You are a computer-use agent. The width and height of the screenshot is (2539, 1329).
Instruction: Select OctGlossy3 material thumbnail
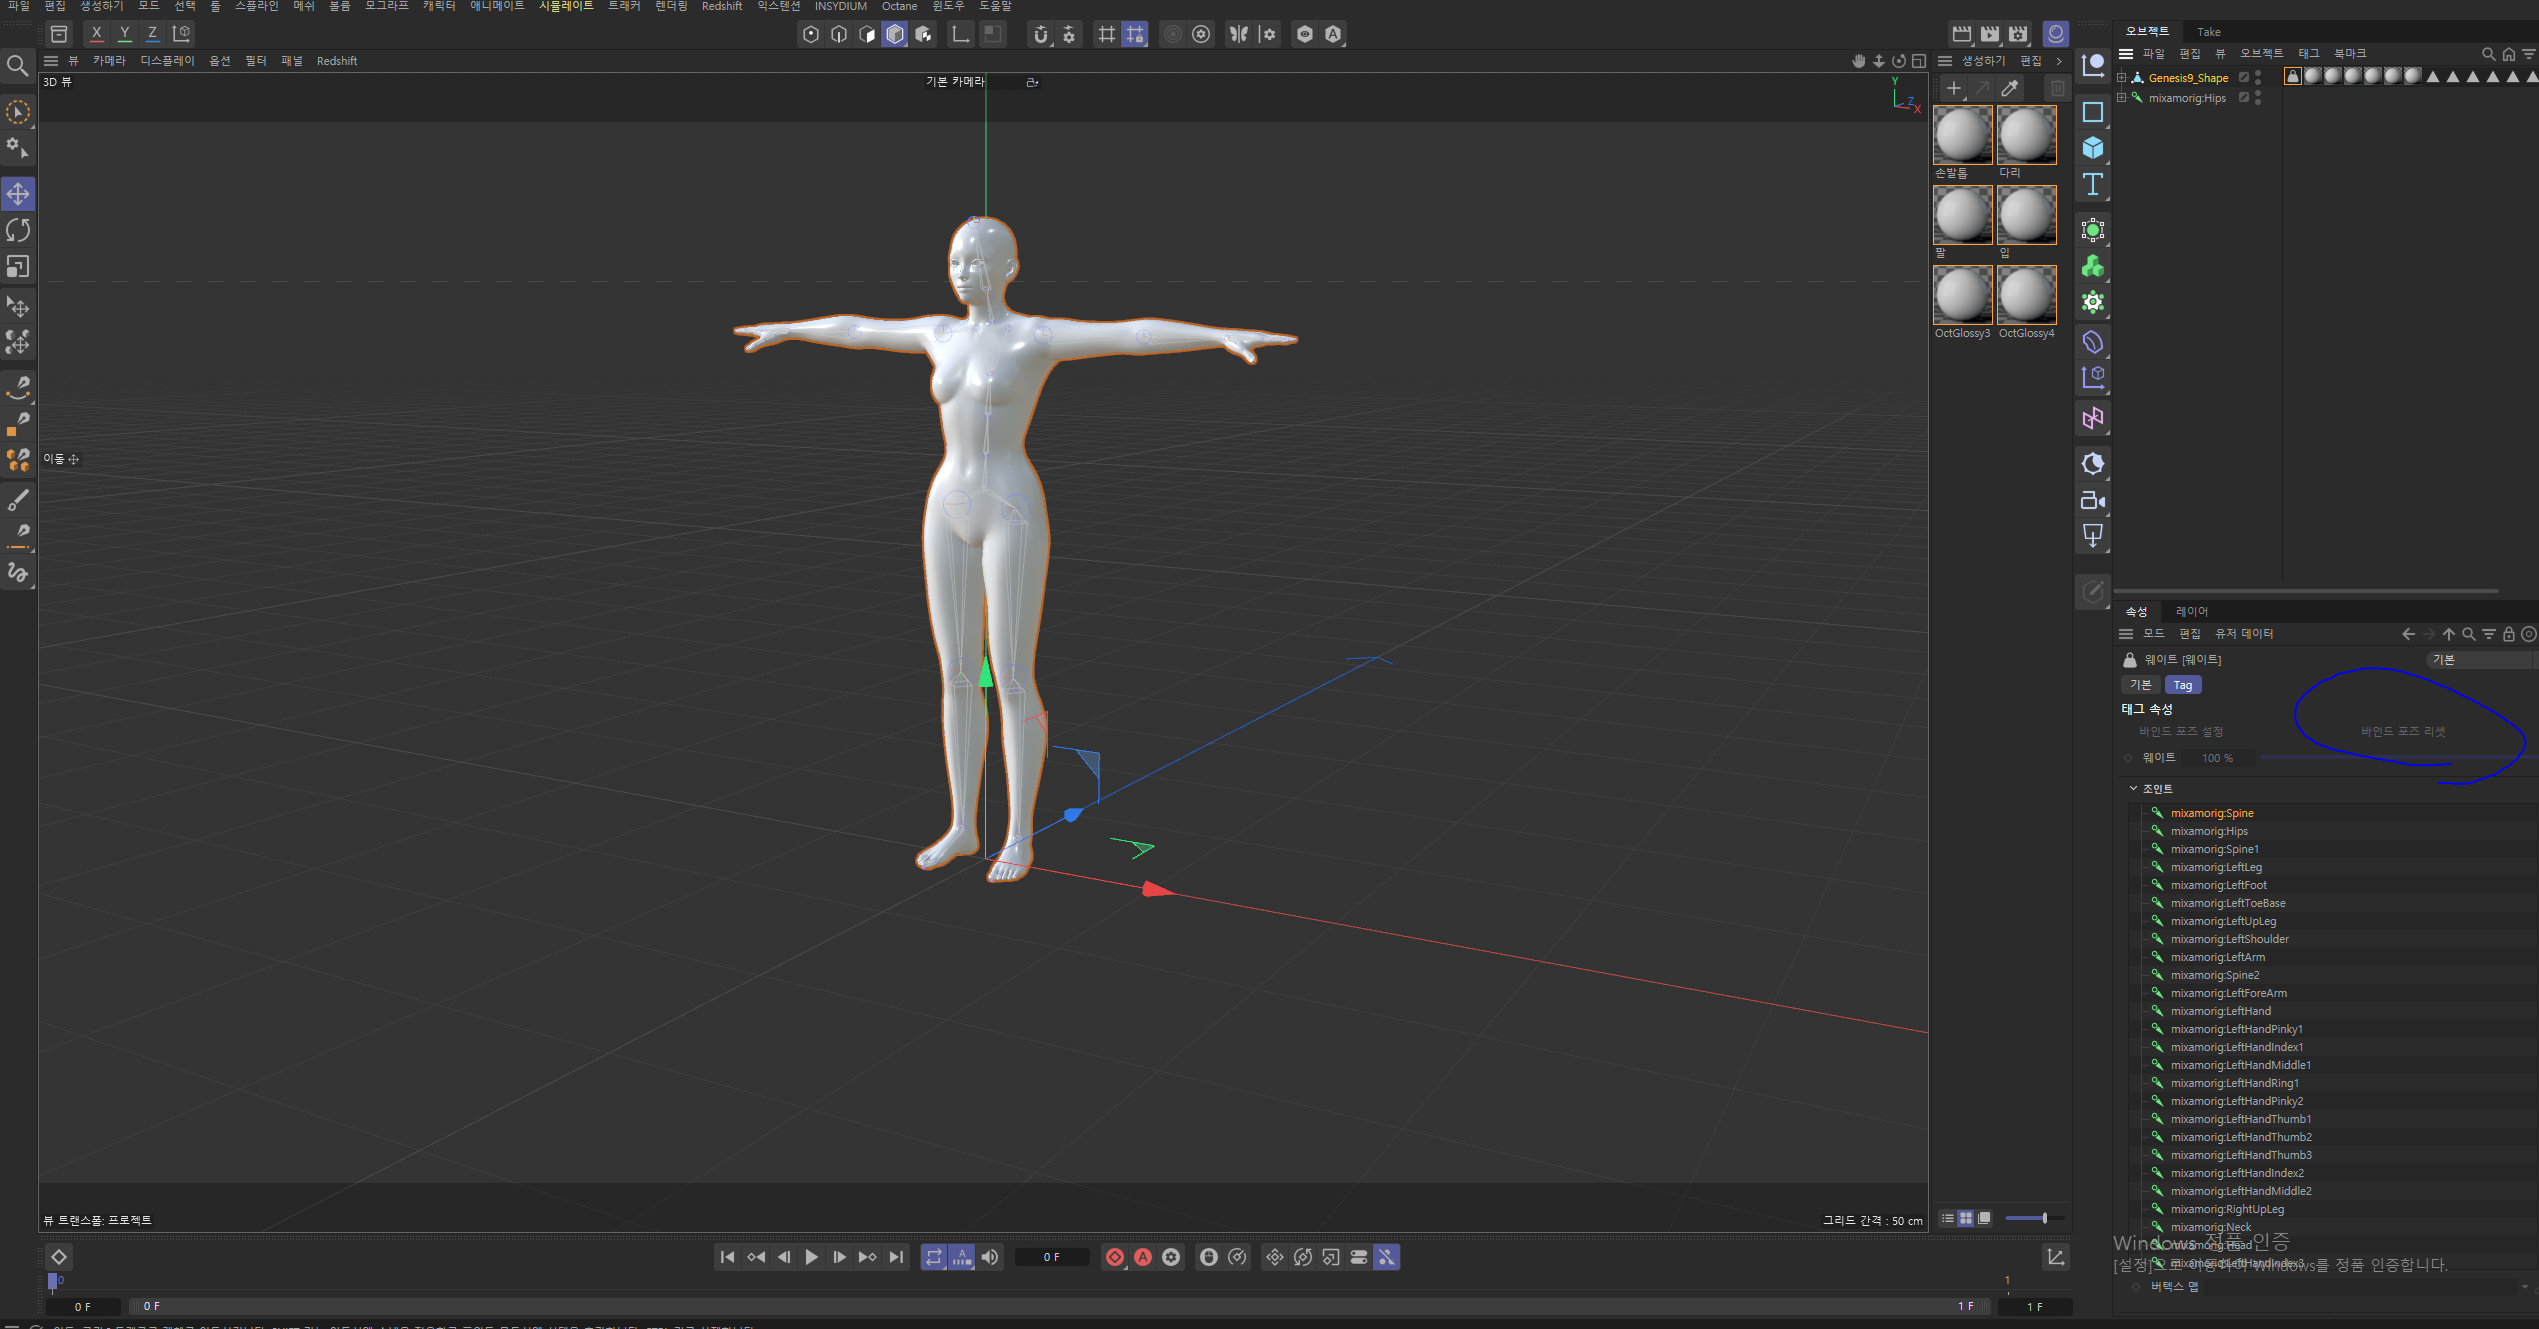(x=1962, y=296)
